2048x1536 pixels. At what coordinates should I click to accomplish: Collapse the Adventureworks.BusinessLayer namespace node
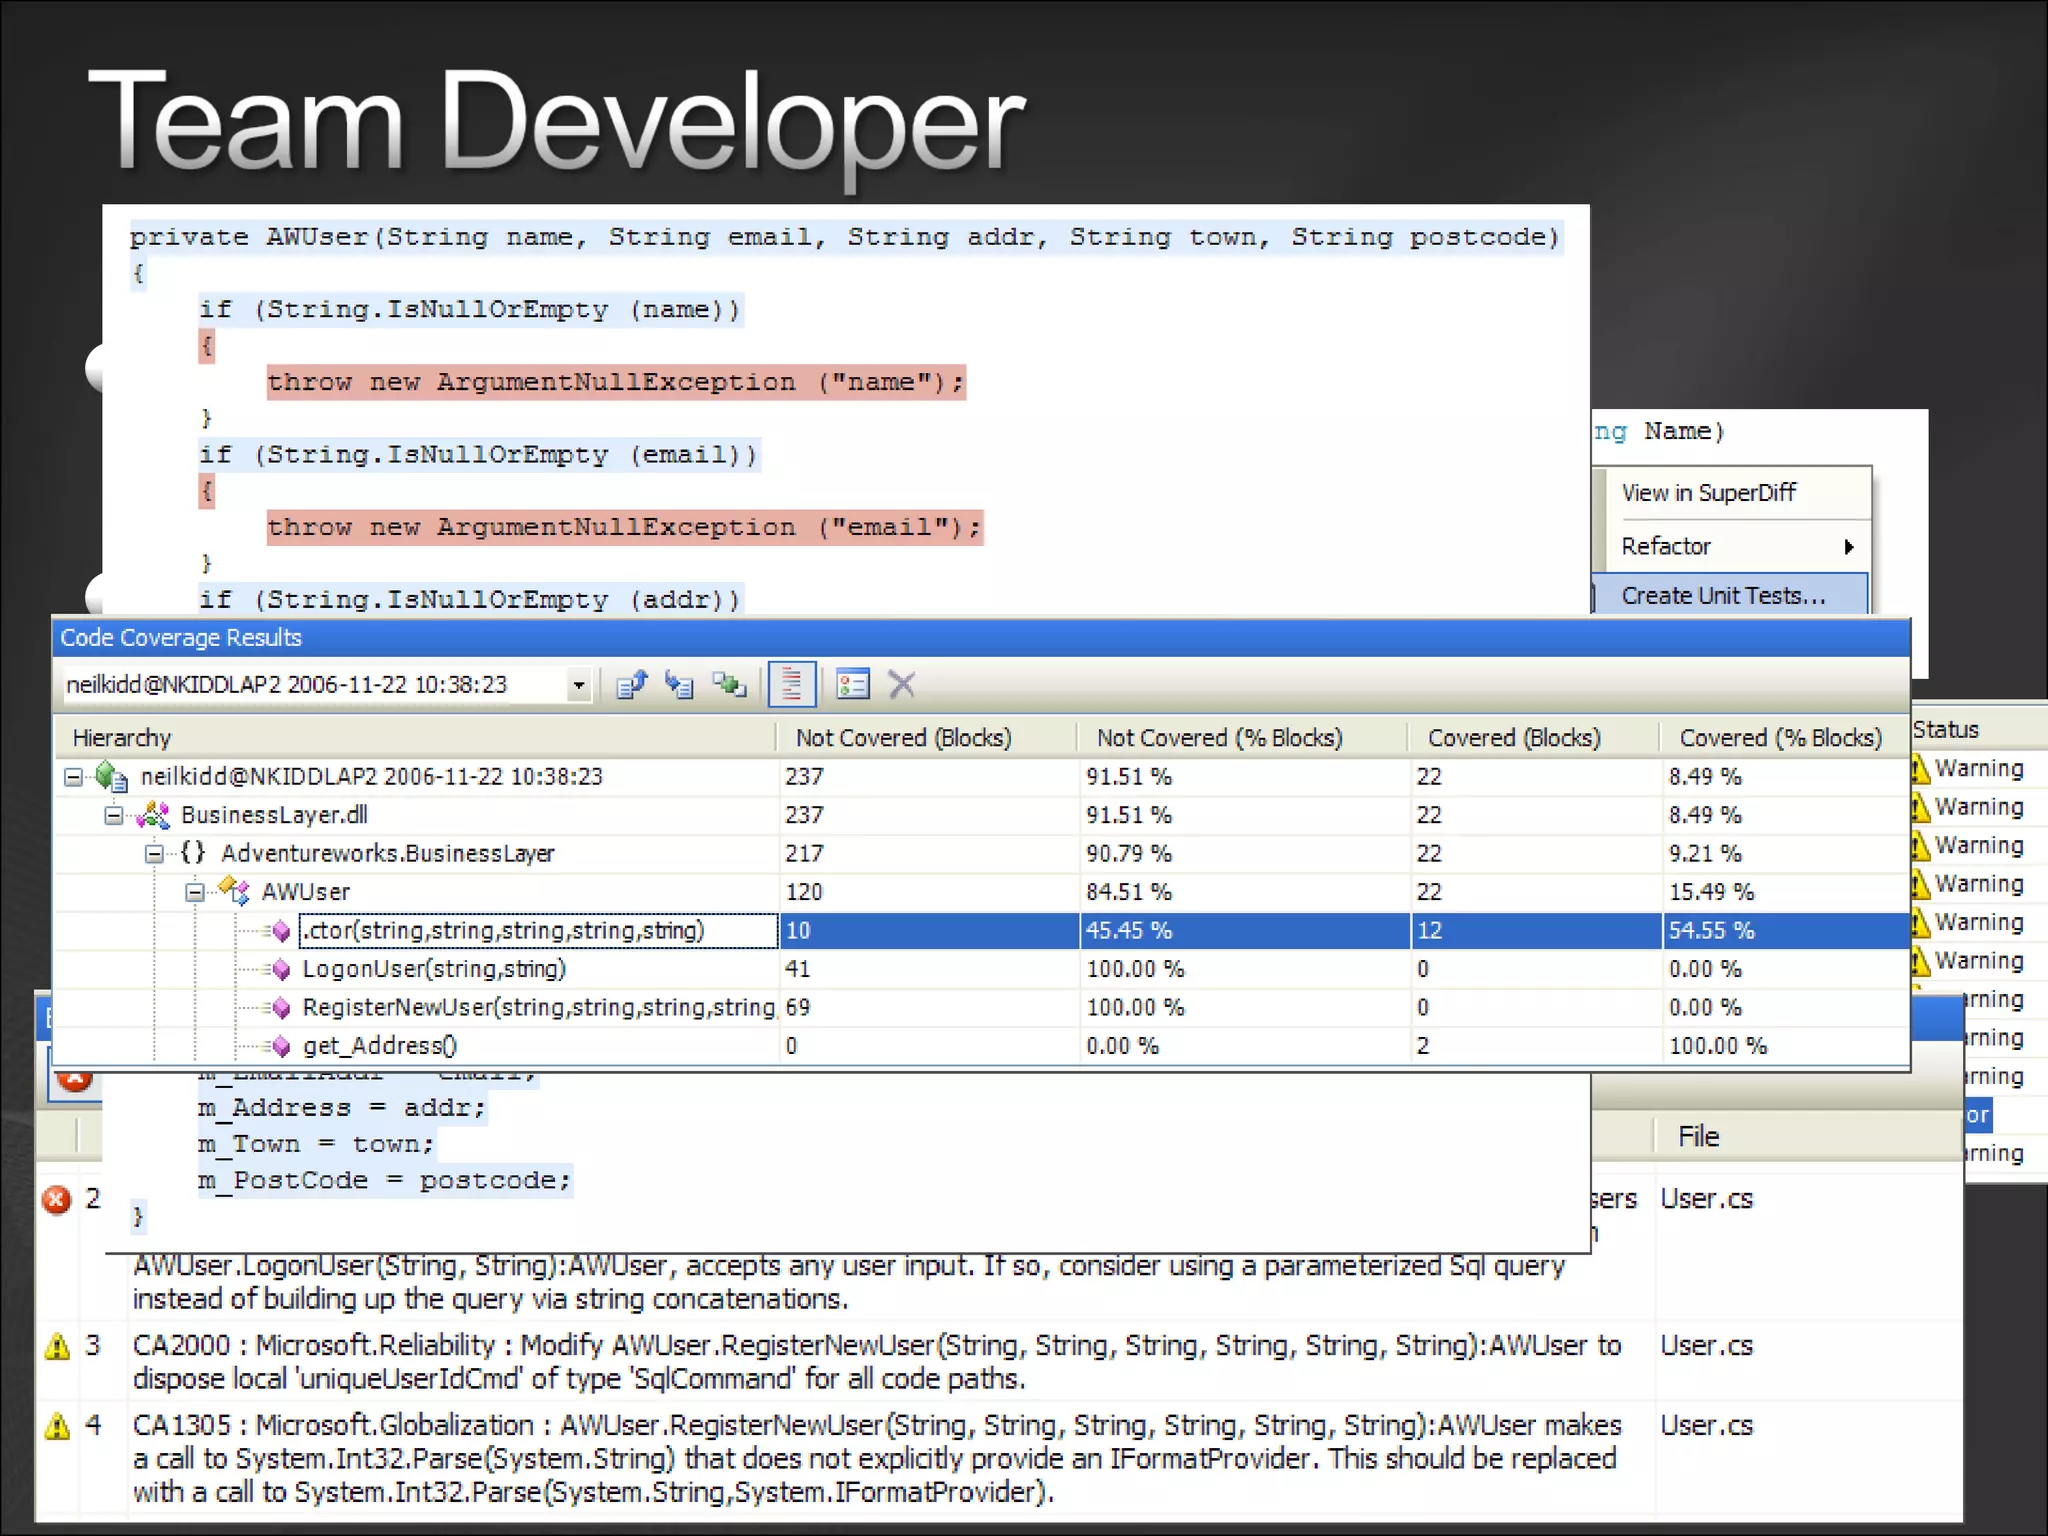154,854
